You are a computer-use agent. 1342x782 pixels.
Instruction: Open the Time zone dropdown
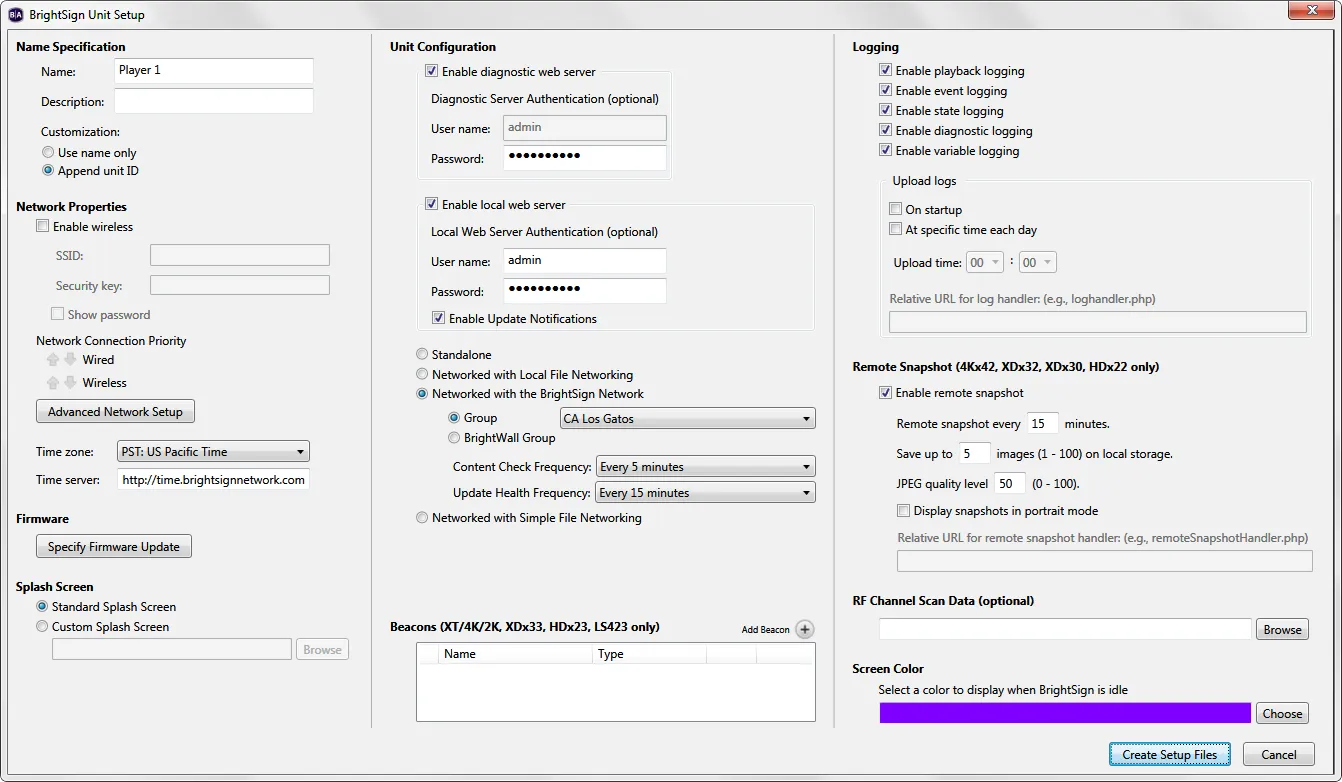(x=213, y=452)
